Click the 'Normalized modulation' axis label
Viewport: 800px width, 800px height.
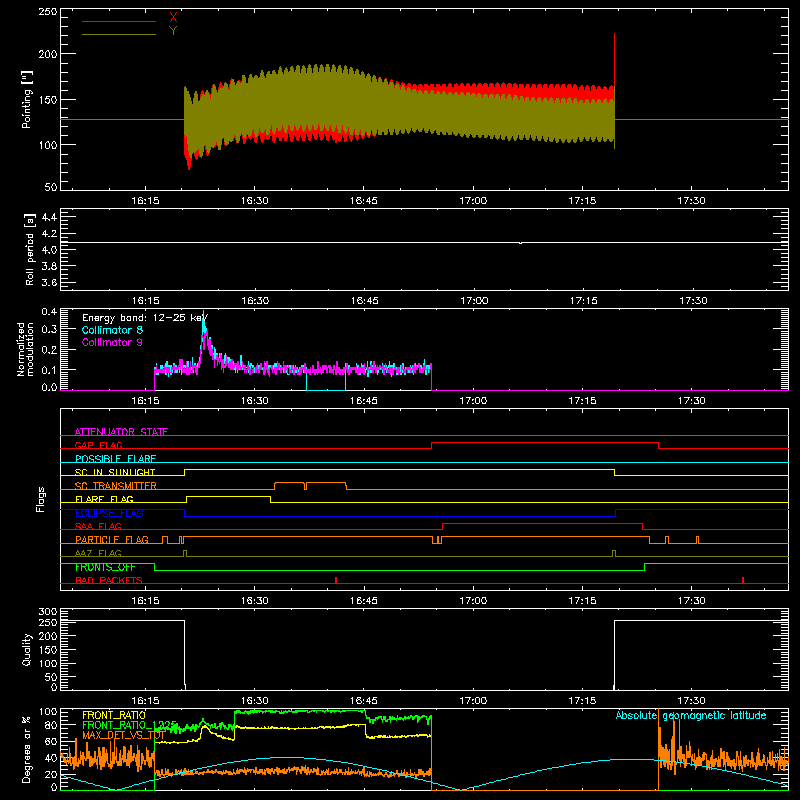[x=26, y=349]
